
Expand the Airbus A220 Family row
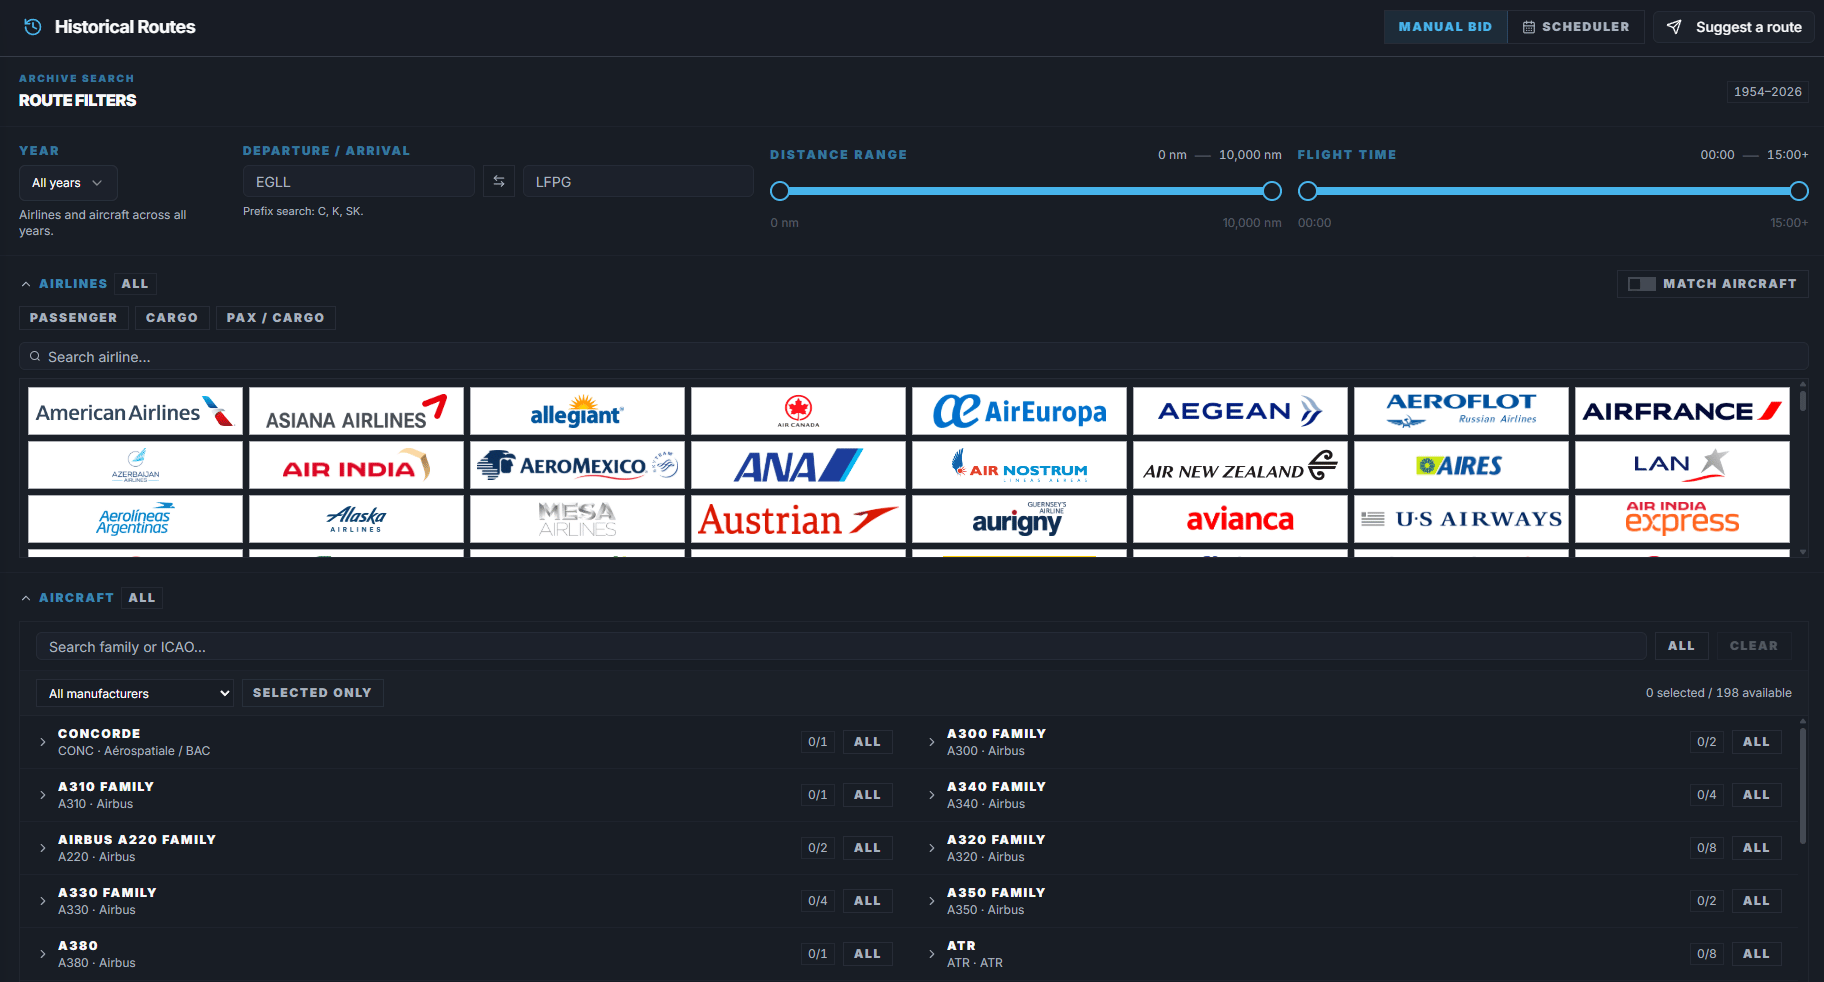[43, 848]
